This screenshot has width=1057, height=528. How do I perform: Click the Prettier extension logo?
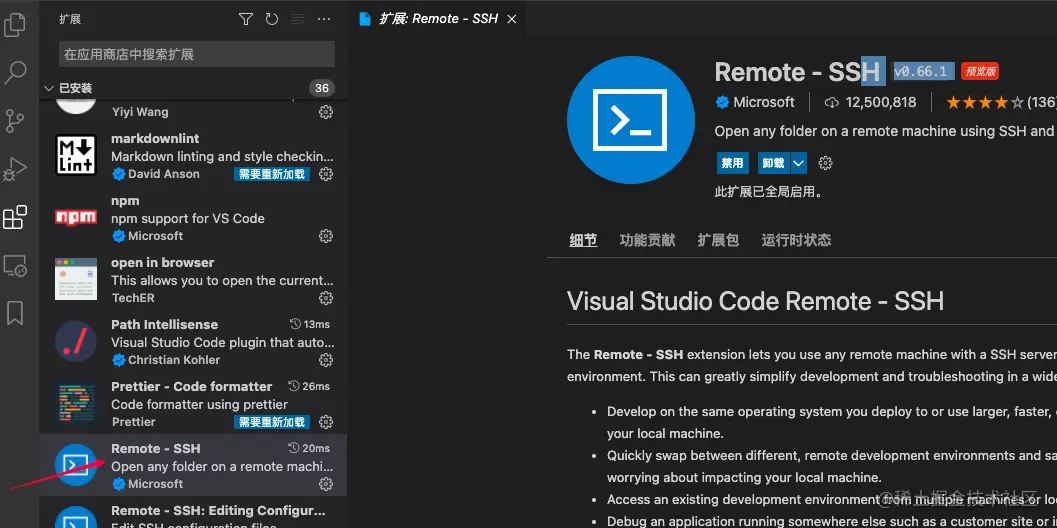click(x=76, y=403)
